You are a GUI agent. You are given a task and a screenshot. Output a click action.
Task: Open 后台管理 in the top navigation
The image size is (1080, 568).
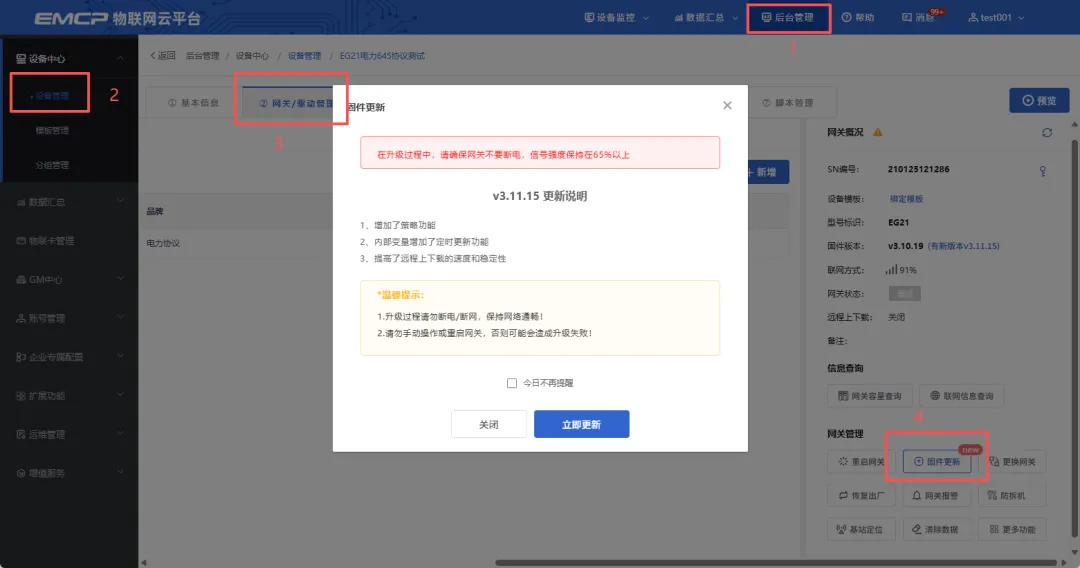point(787,17)
